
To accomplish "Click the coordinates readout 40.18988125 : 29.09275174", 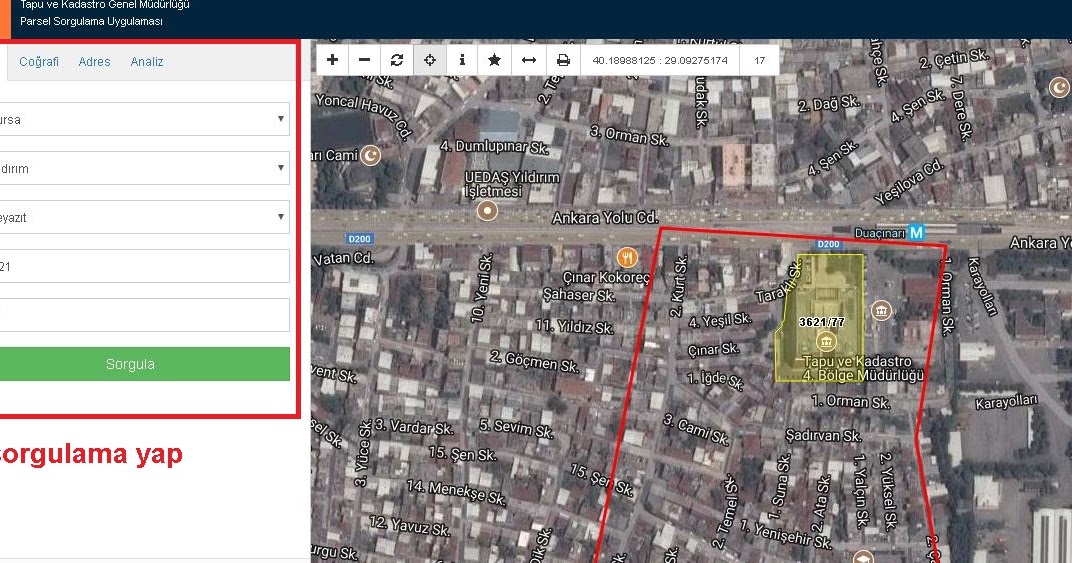I will click(x=660, y=60).
